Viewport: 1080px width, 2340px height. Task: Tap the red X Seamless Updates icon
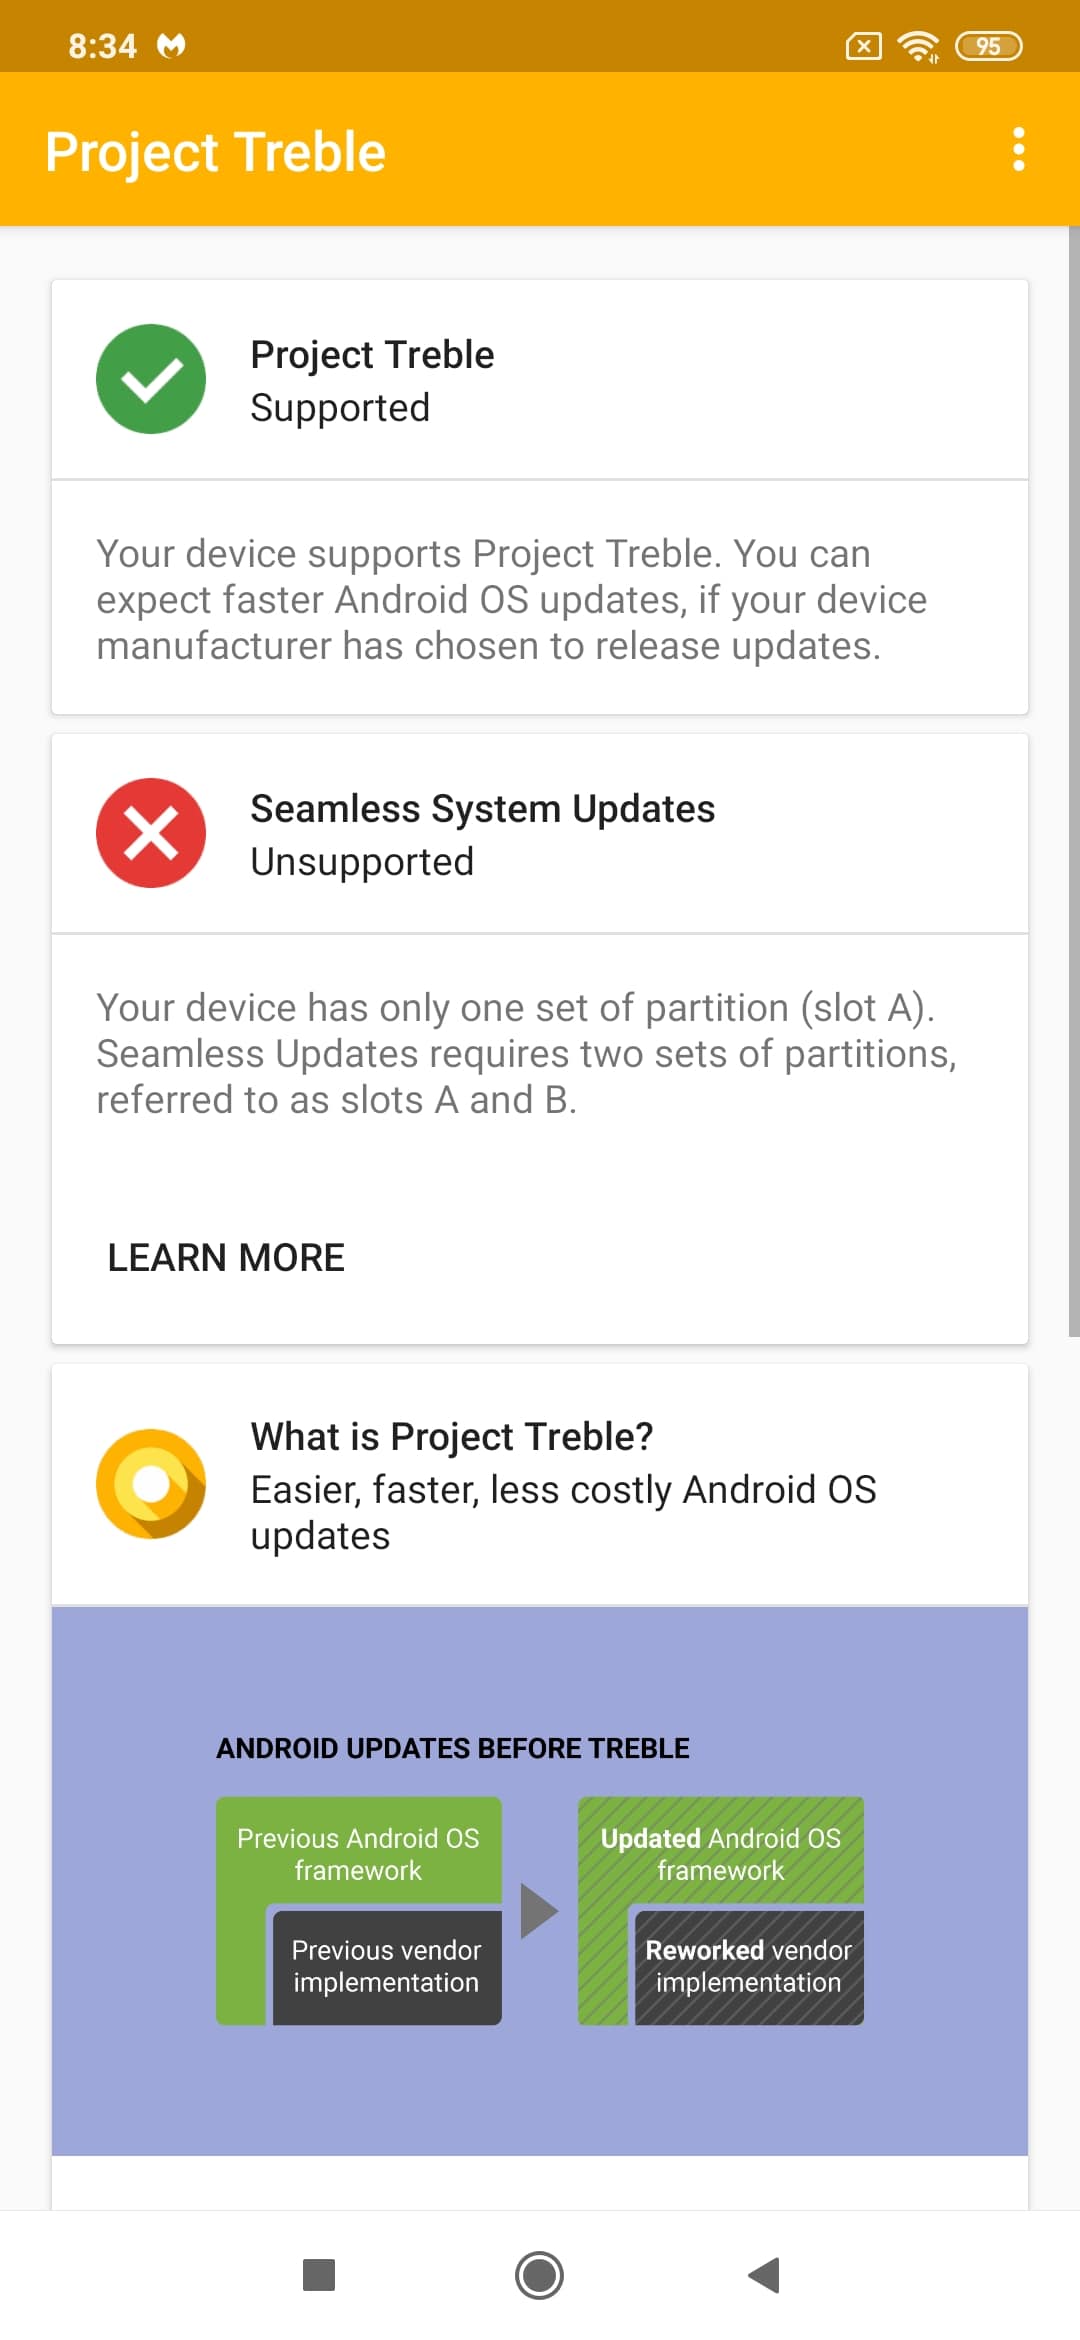(151, 833)
